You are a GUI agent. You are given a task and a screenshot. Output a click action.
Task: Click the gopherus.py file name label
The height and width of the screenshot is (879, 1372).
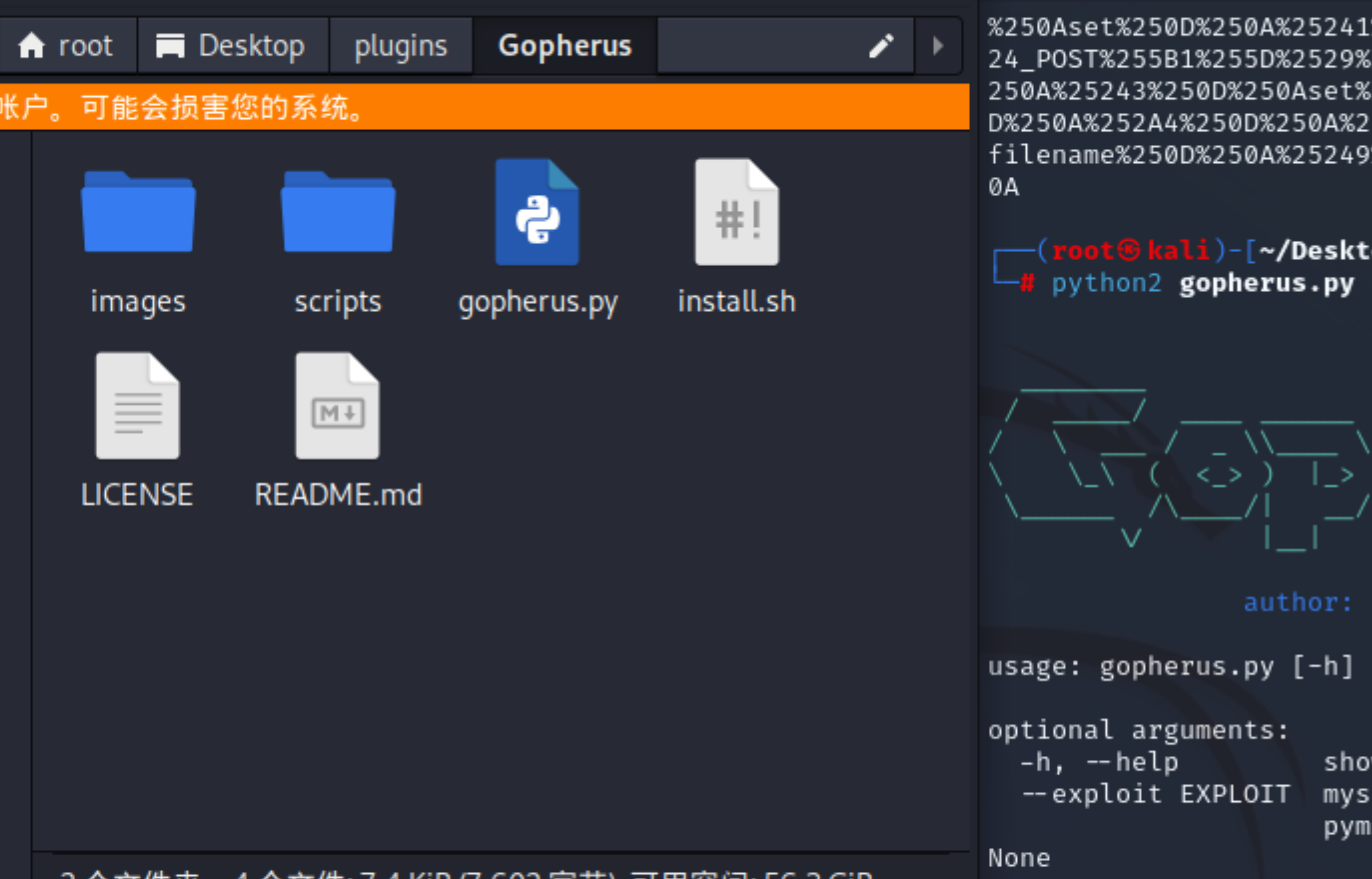point(538,302)
